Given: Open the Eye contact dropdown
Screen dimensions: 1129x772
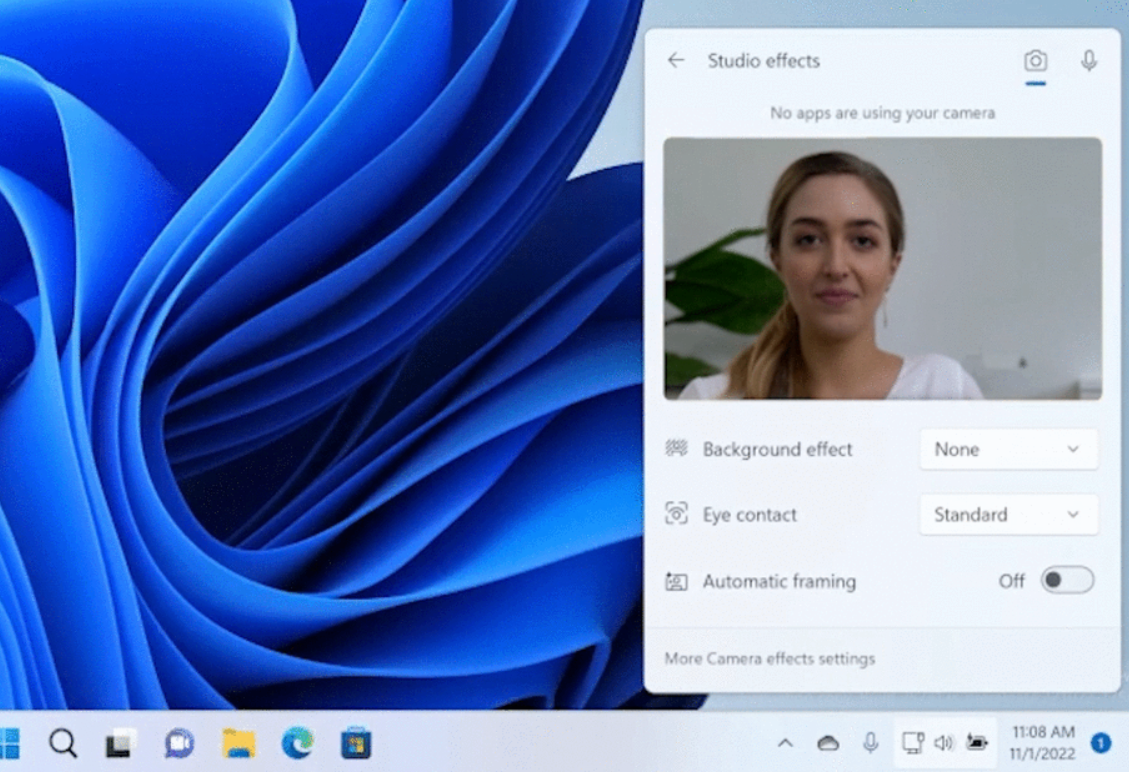Looking at the screenshot, I should [x=1008, y=515].
